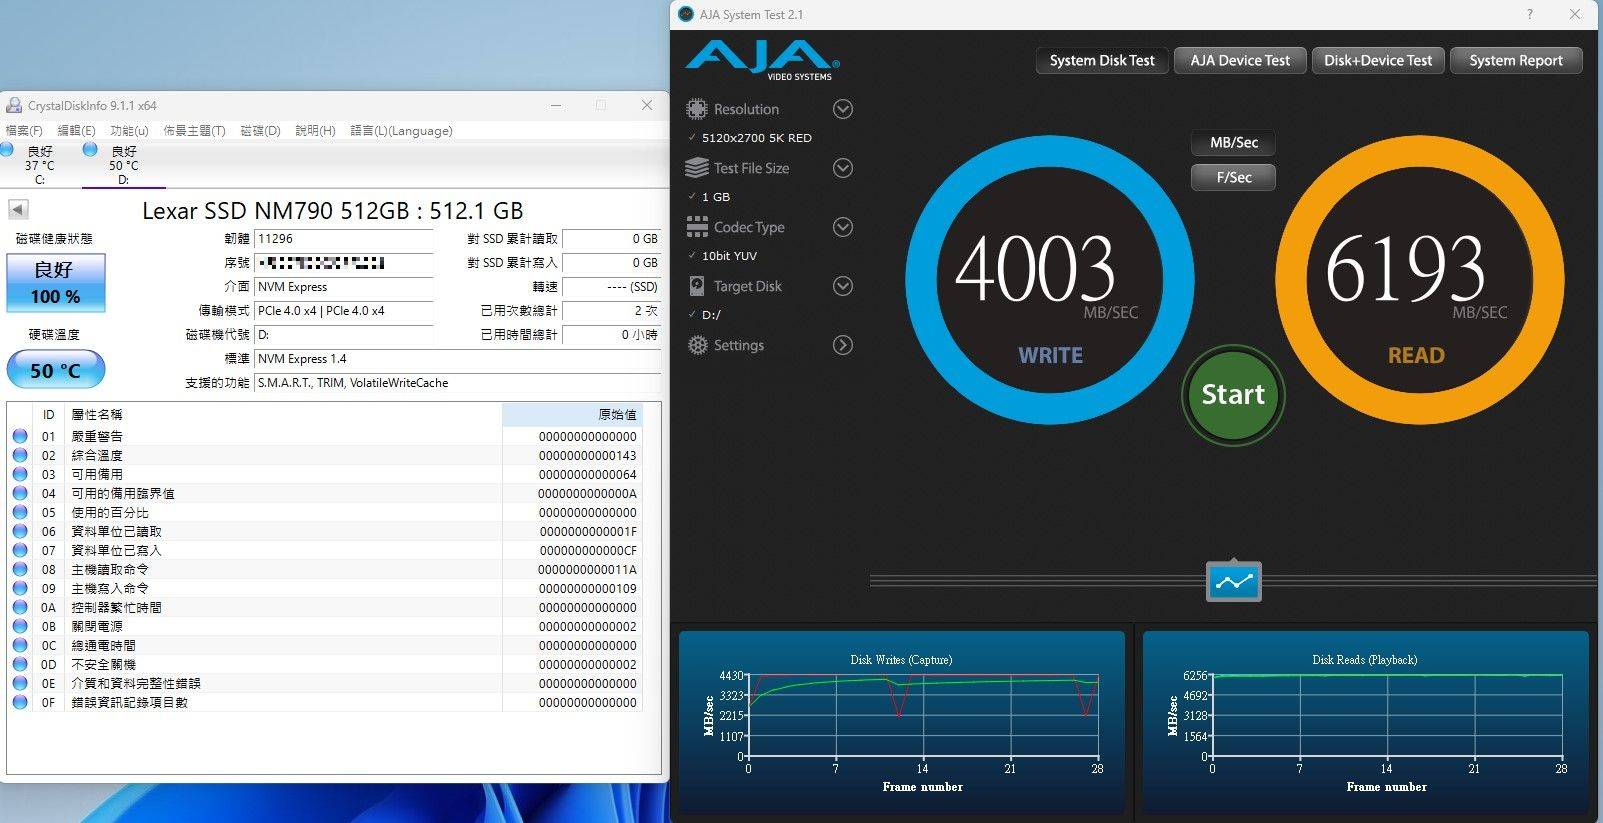Select 5120x2700 5K RED resolution option

tap(756, 138)
